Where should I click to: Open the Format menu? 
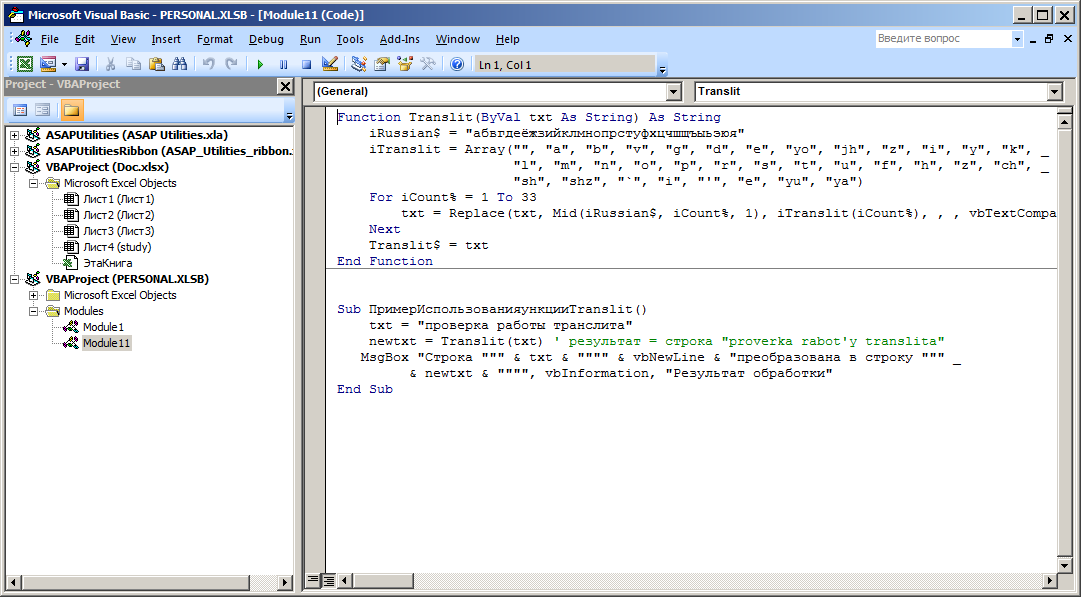215,39
